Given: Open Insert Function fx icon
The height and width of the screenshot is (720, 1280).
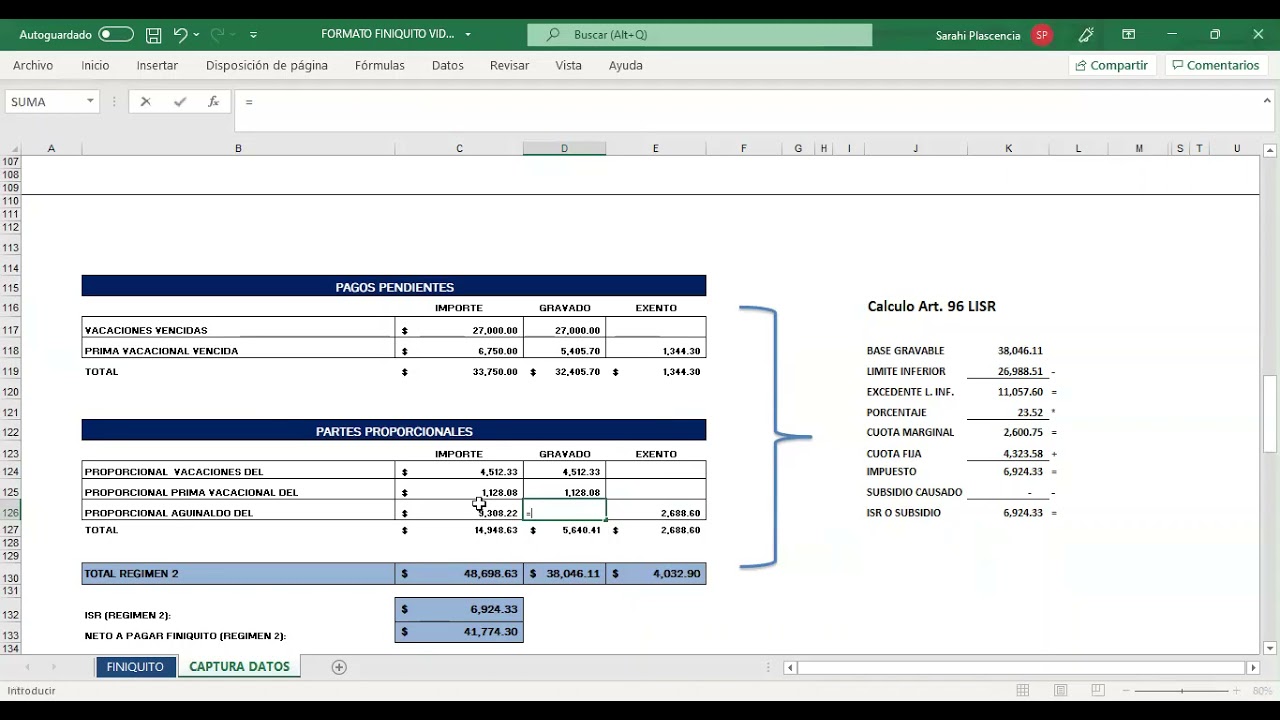Looking at the screenshot, I should 213,102.
